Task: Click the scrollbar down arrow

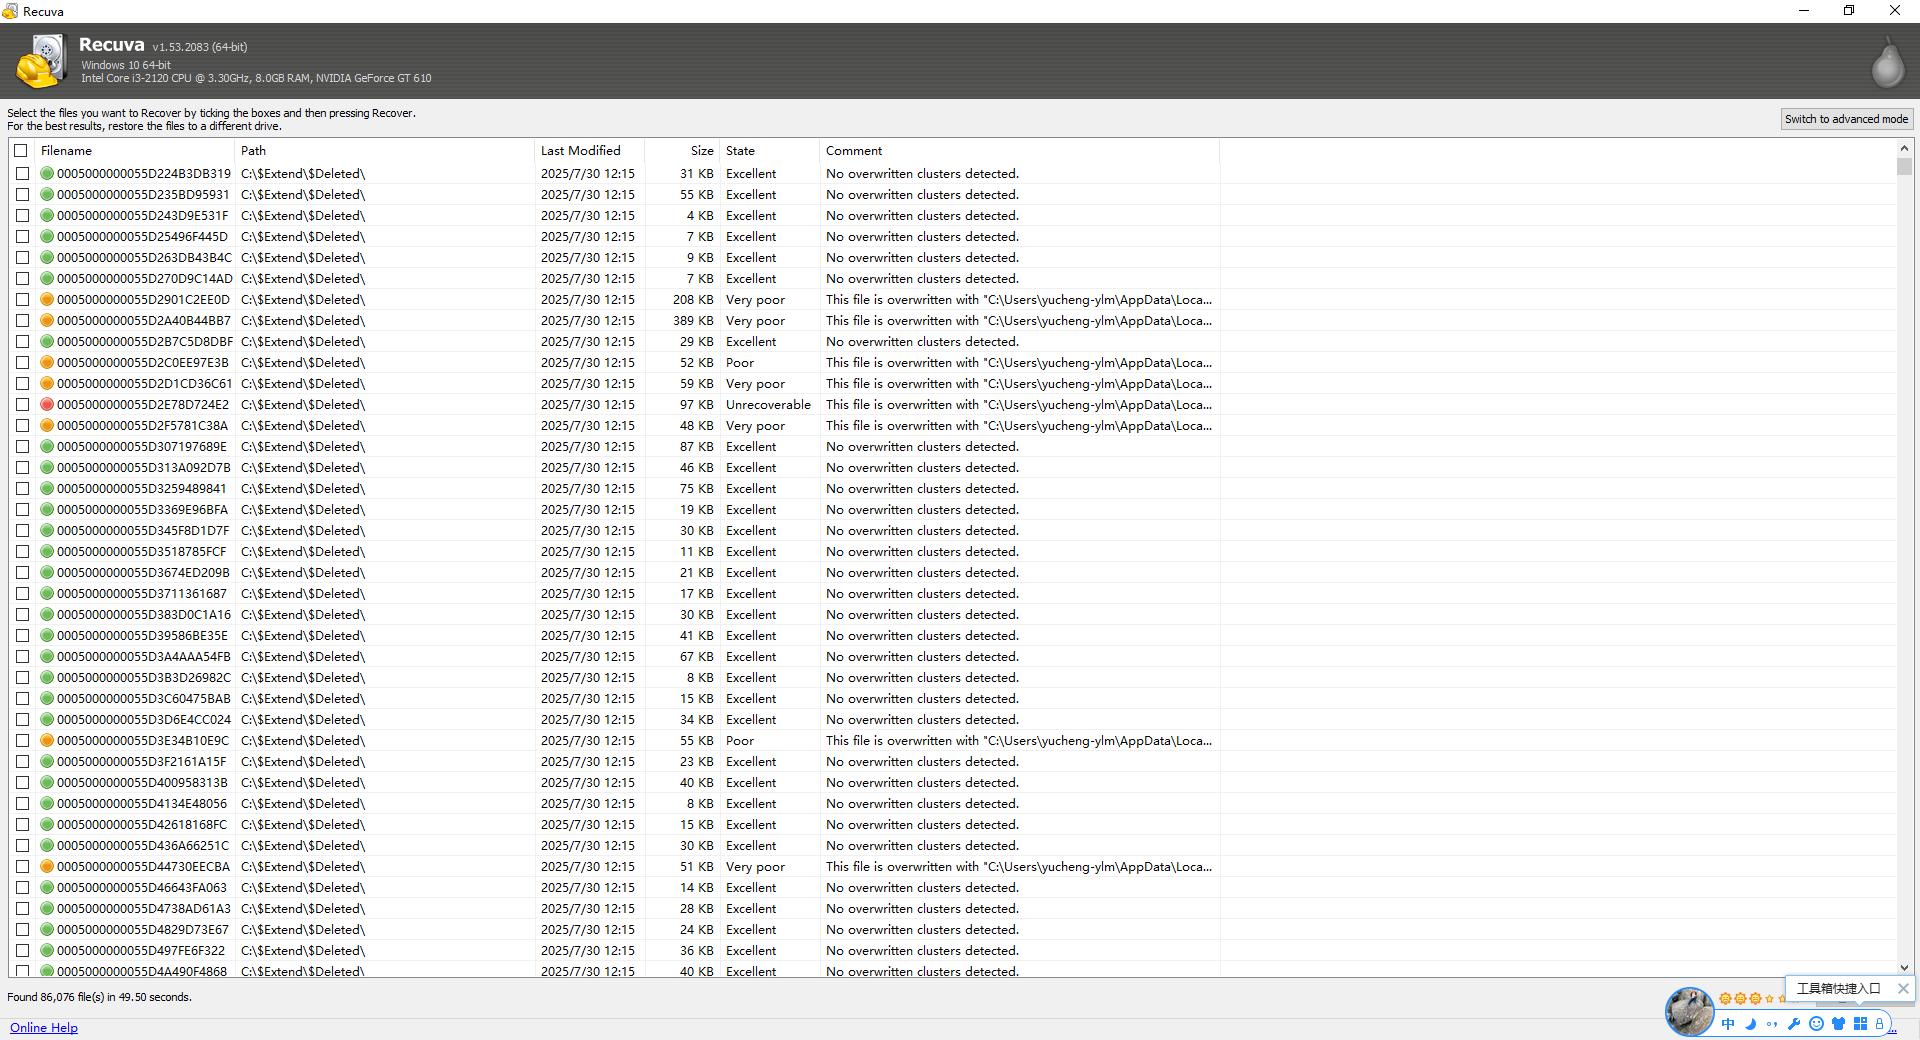Action: click(x=1904, y=967)
